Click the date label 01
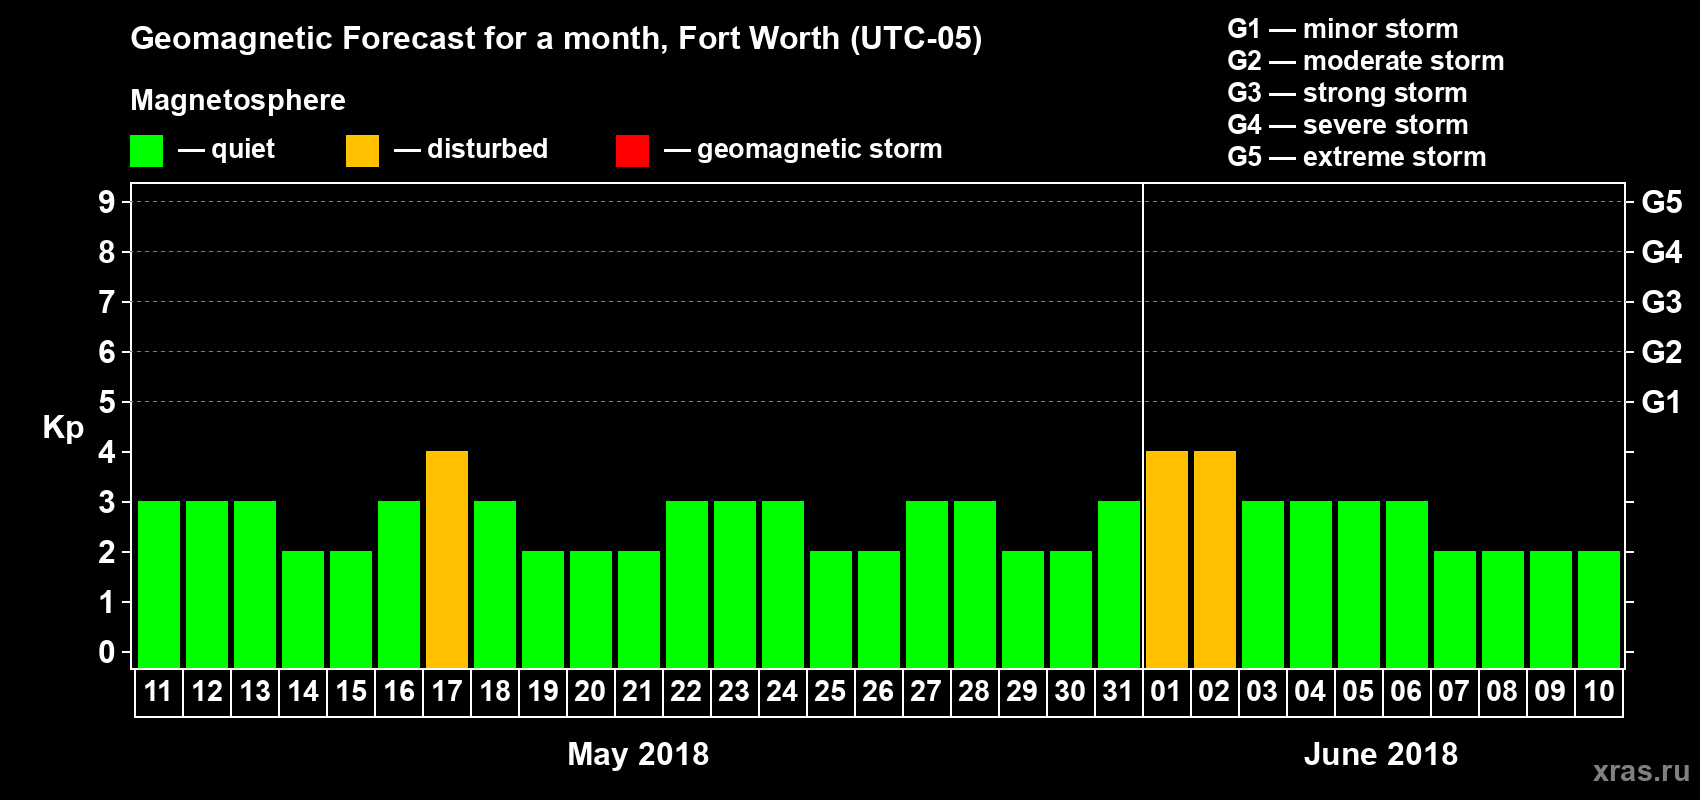The width and height of the screenshot is (1700, 800). point(1166,691)
